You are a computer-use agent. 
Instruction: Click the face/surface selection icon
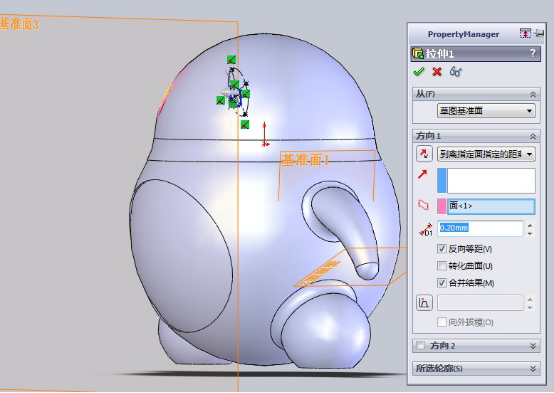tap(423, 205)
